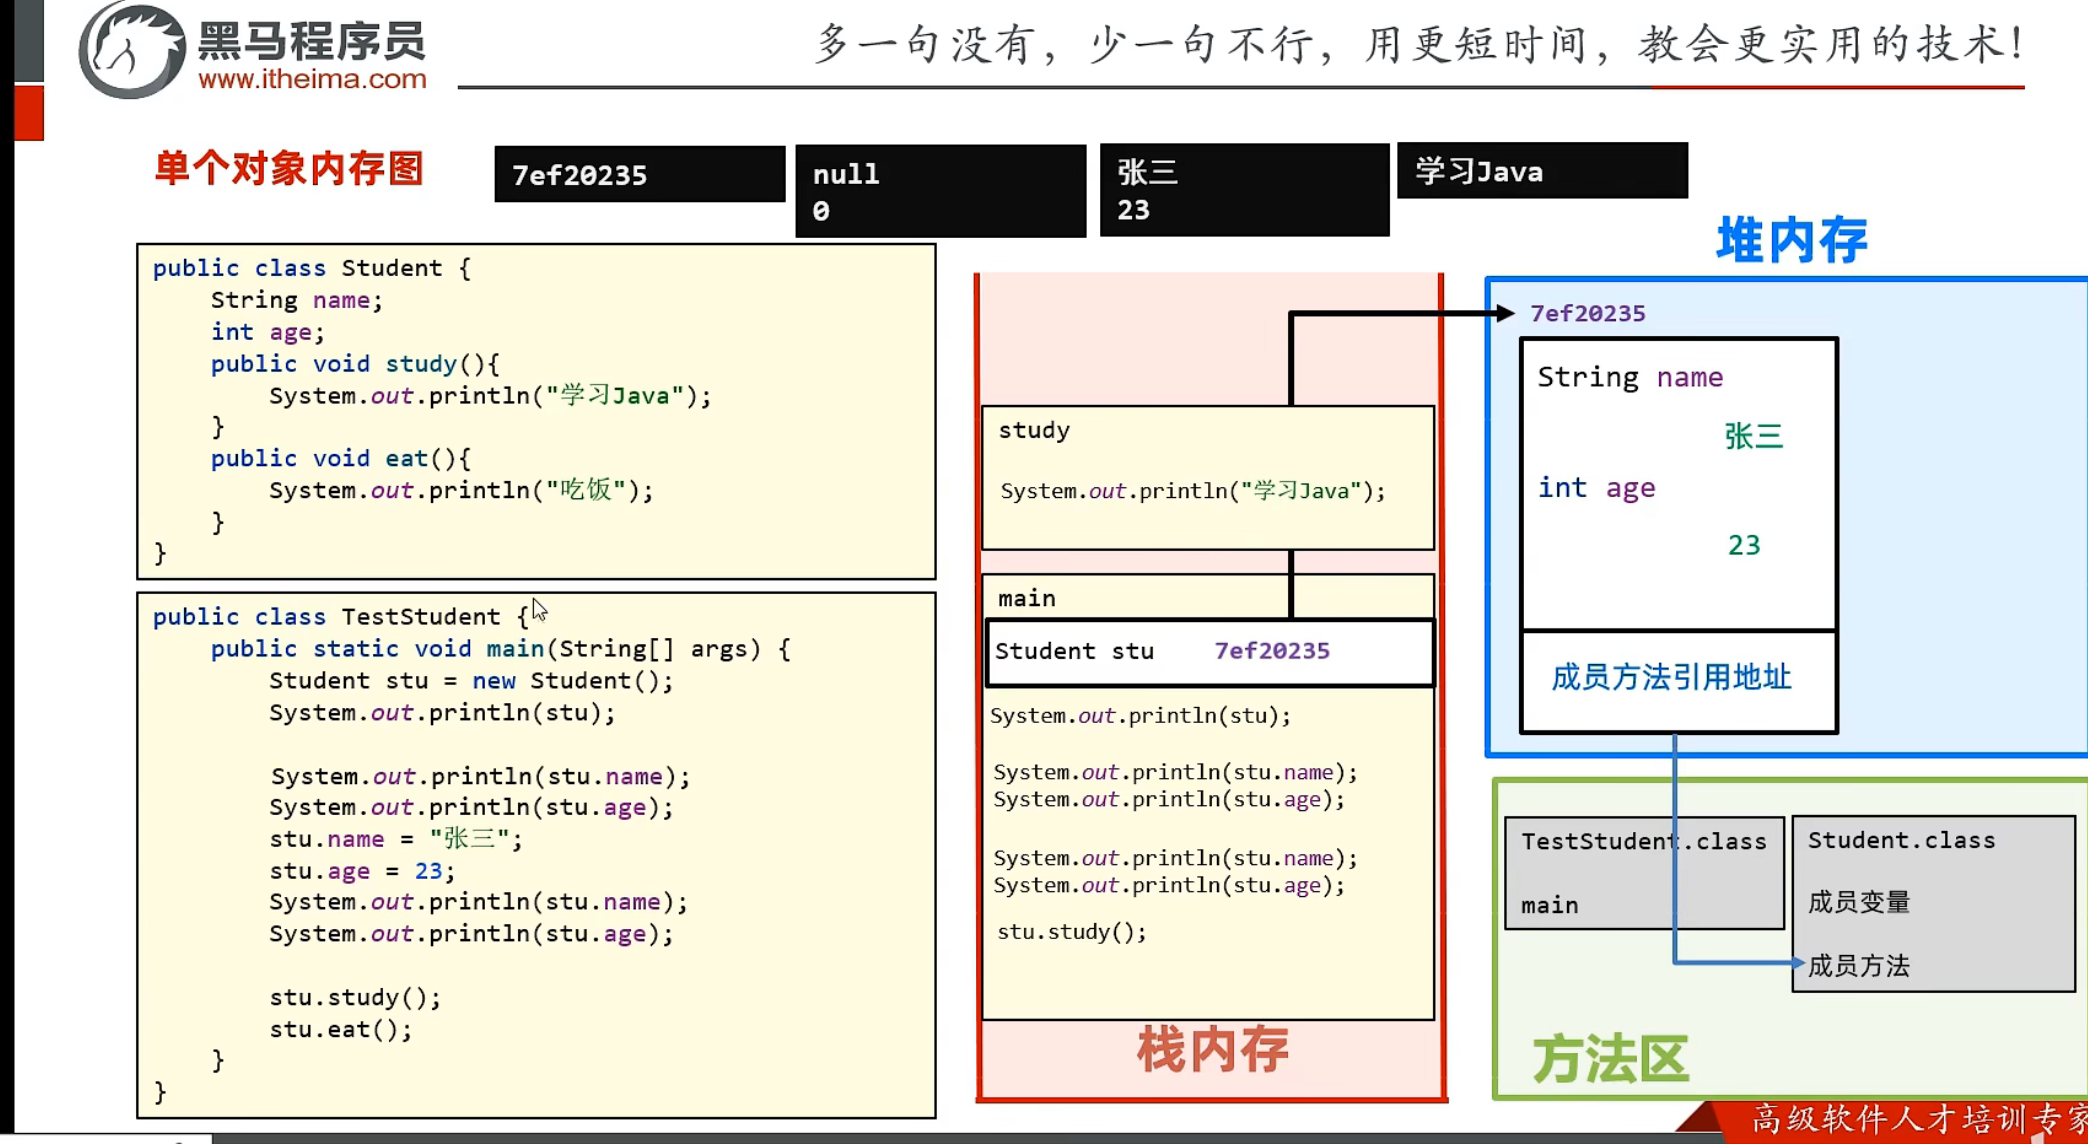
Task: Open the www.itheima.com link
Action: pos(312,79)
